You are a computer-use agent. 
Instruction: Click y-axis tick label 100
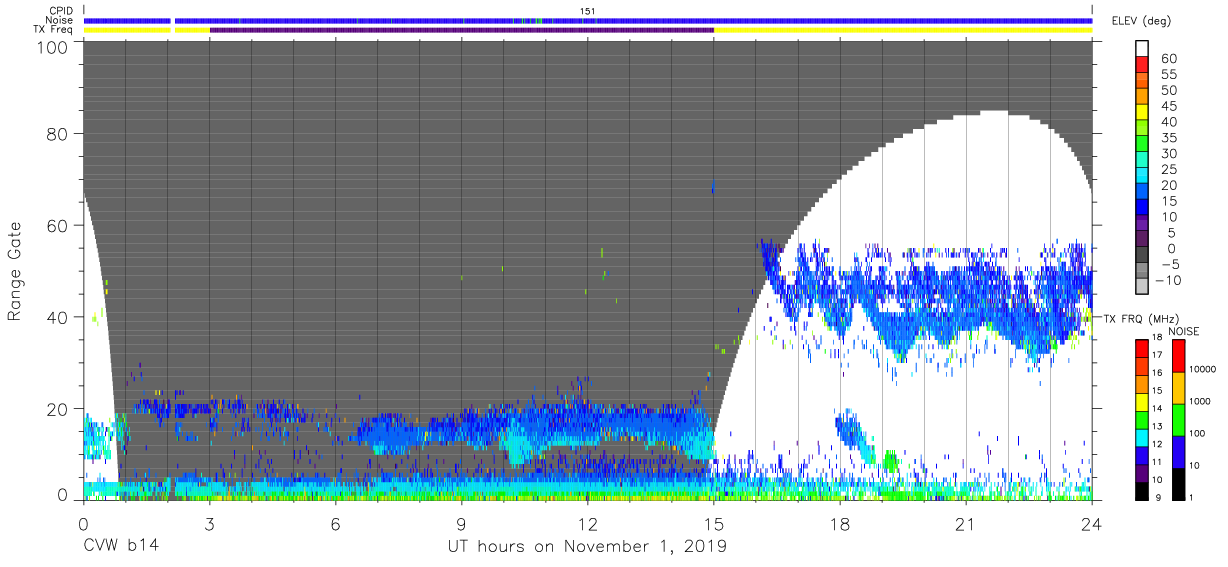54,47
